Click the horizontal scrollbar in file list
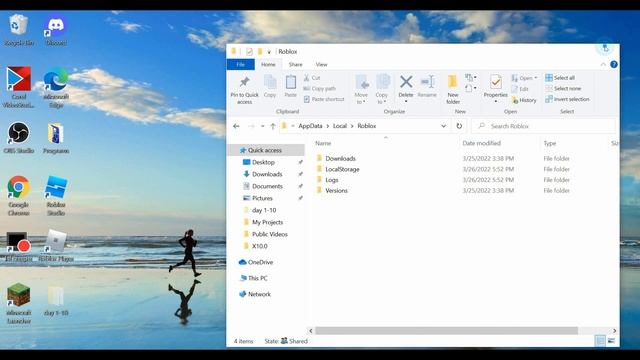Image resolution: width=640 pixels, height=360 pixels. point(446,331)
